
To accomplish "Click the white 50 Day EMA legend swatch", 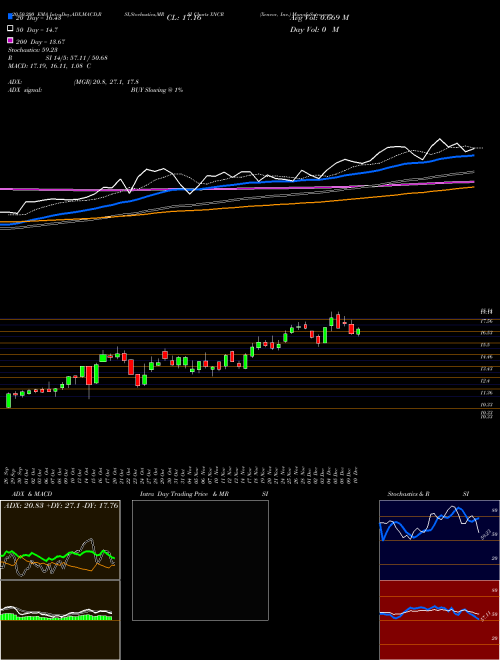I will point(10,29).
